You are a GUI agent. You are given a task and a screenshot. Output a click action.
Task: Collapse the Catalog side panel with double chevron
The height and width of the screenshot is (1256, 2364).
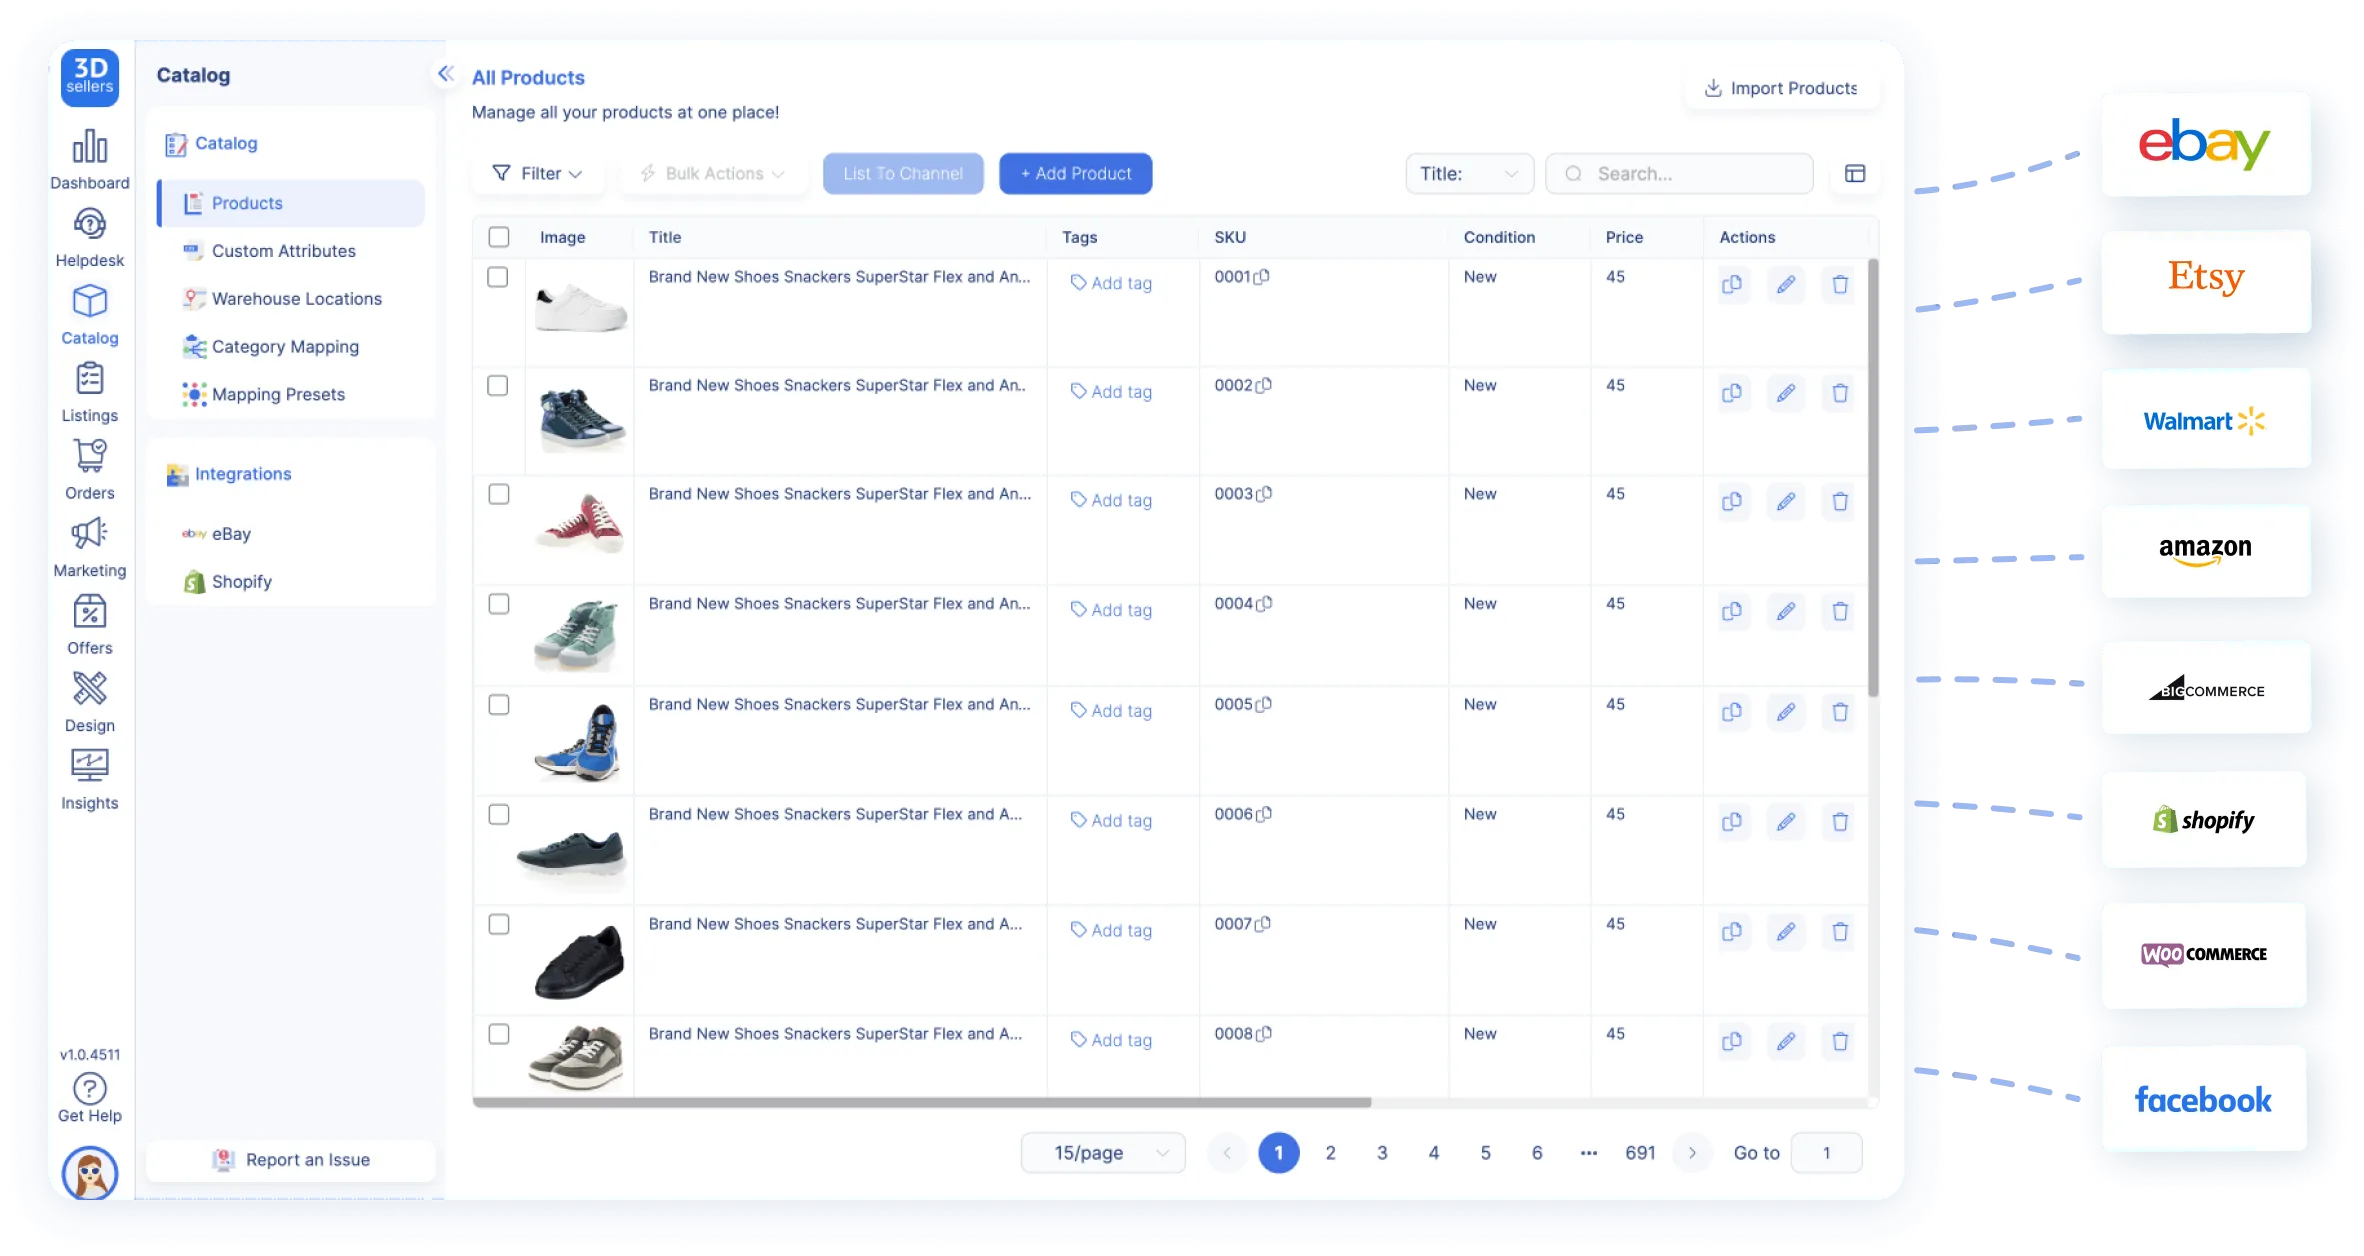coord(446,73)
